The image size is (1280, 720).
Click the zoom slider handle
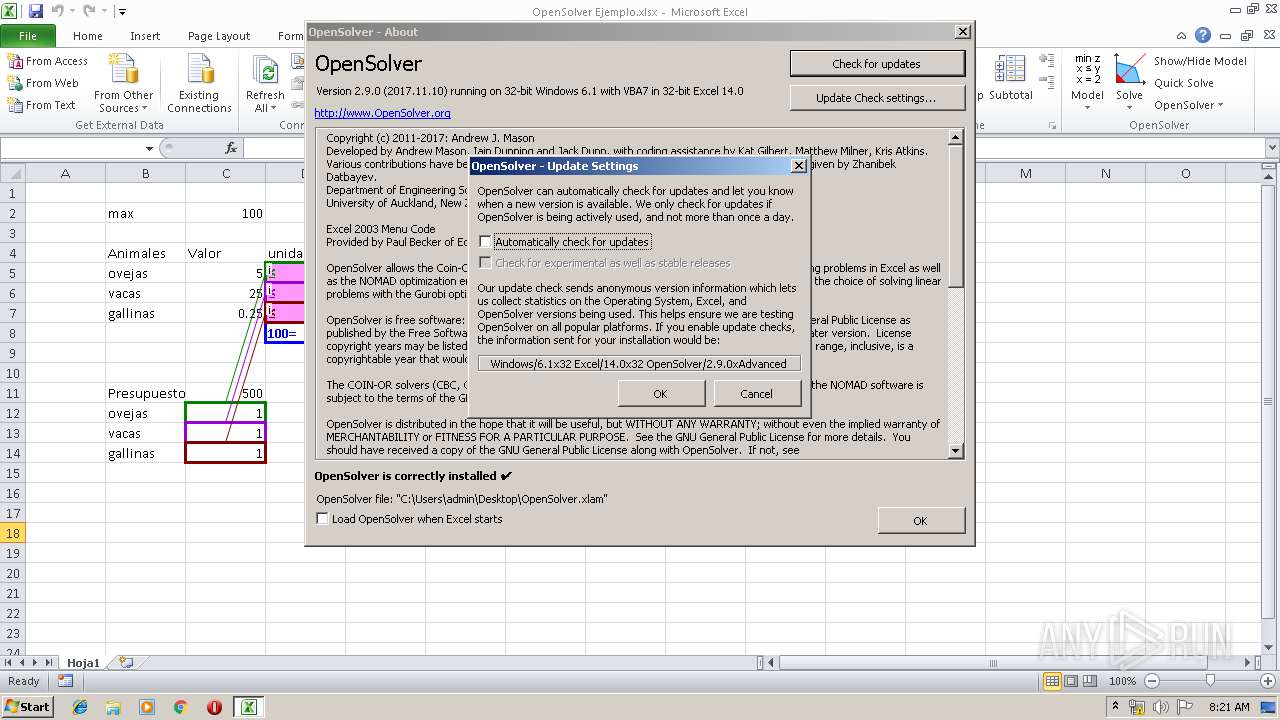tap(1209, 681)
